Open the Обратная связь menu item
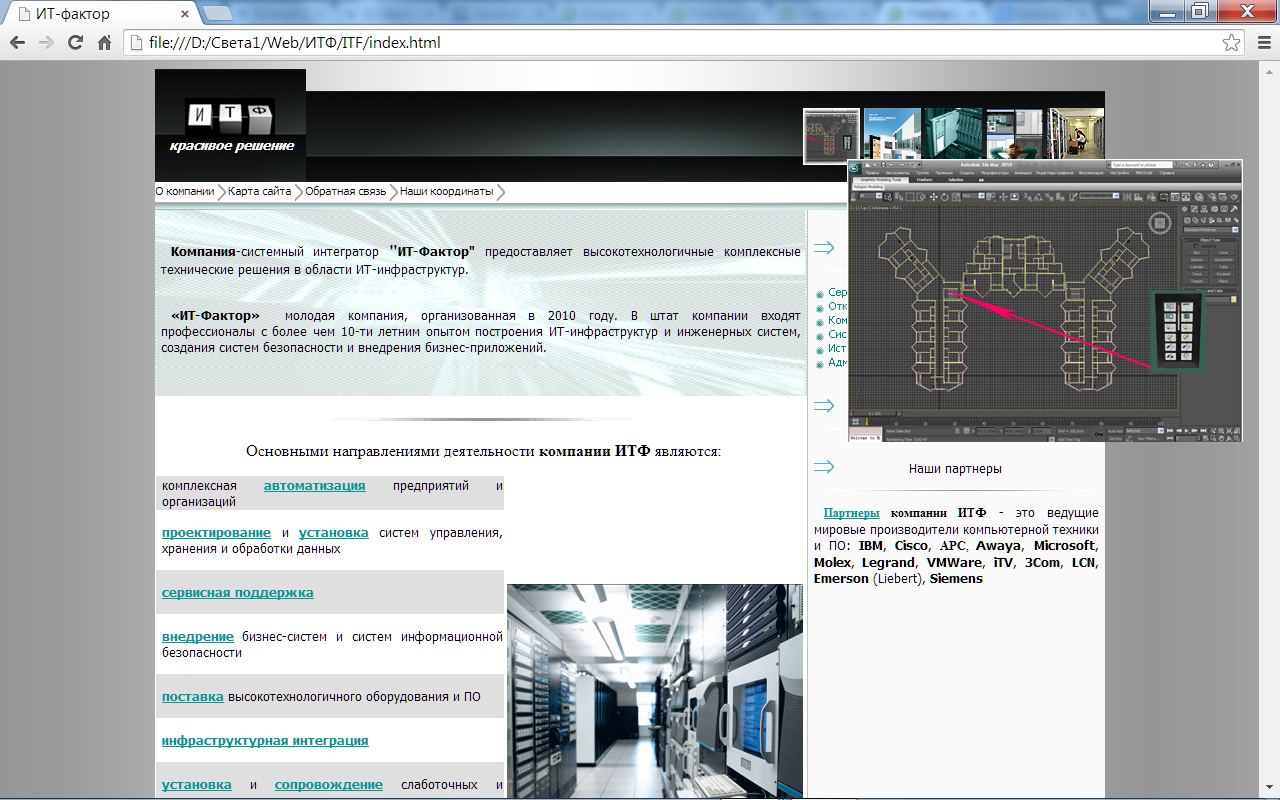The width and height of the screenshot is (1280, 800). (346, 191)
